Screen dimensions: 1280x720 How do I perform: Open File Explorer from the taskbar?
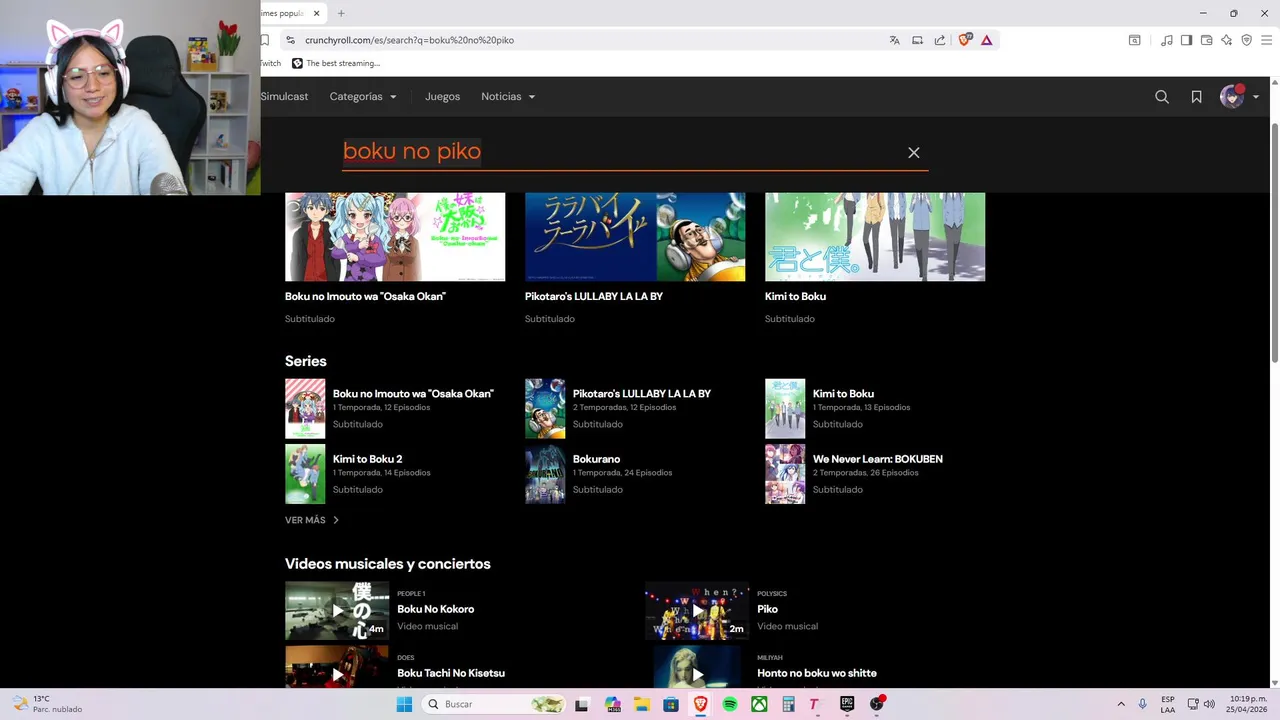(x=641, y=704)
